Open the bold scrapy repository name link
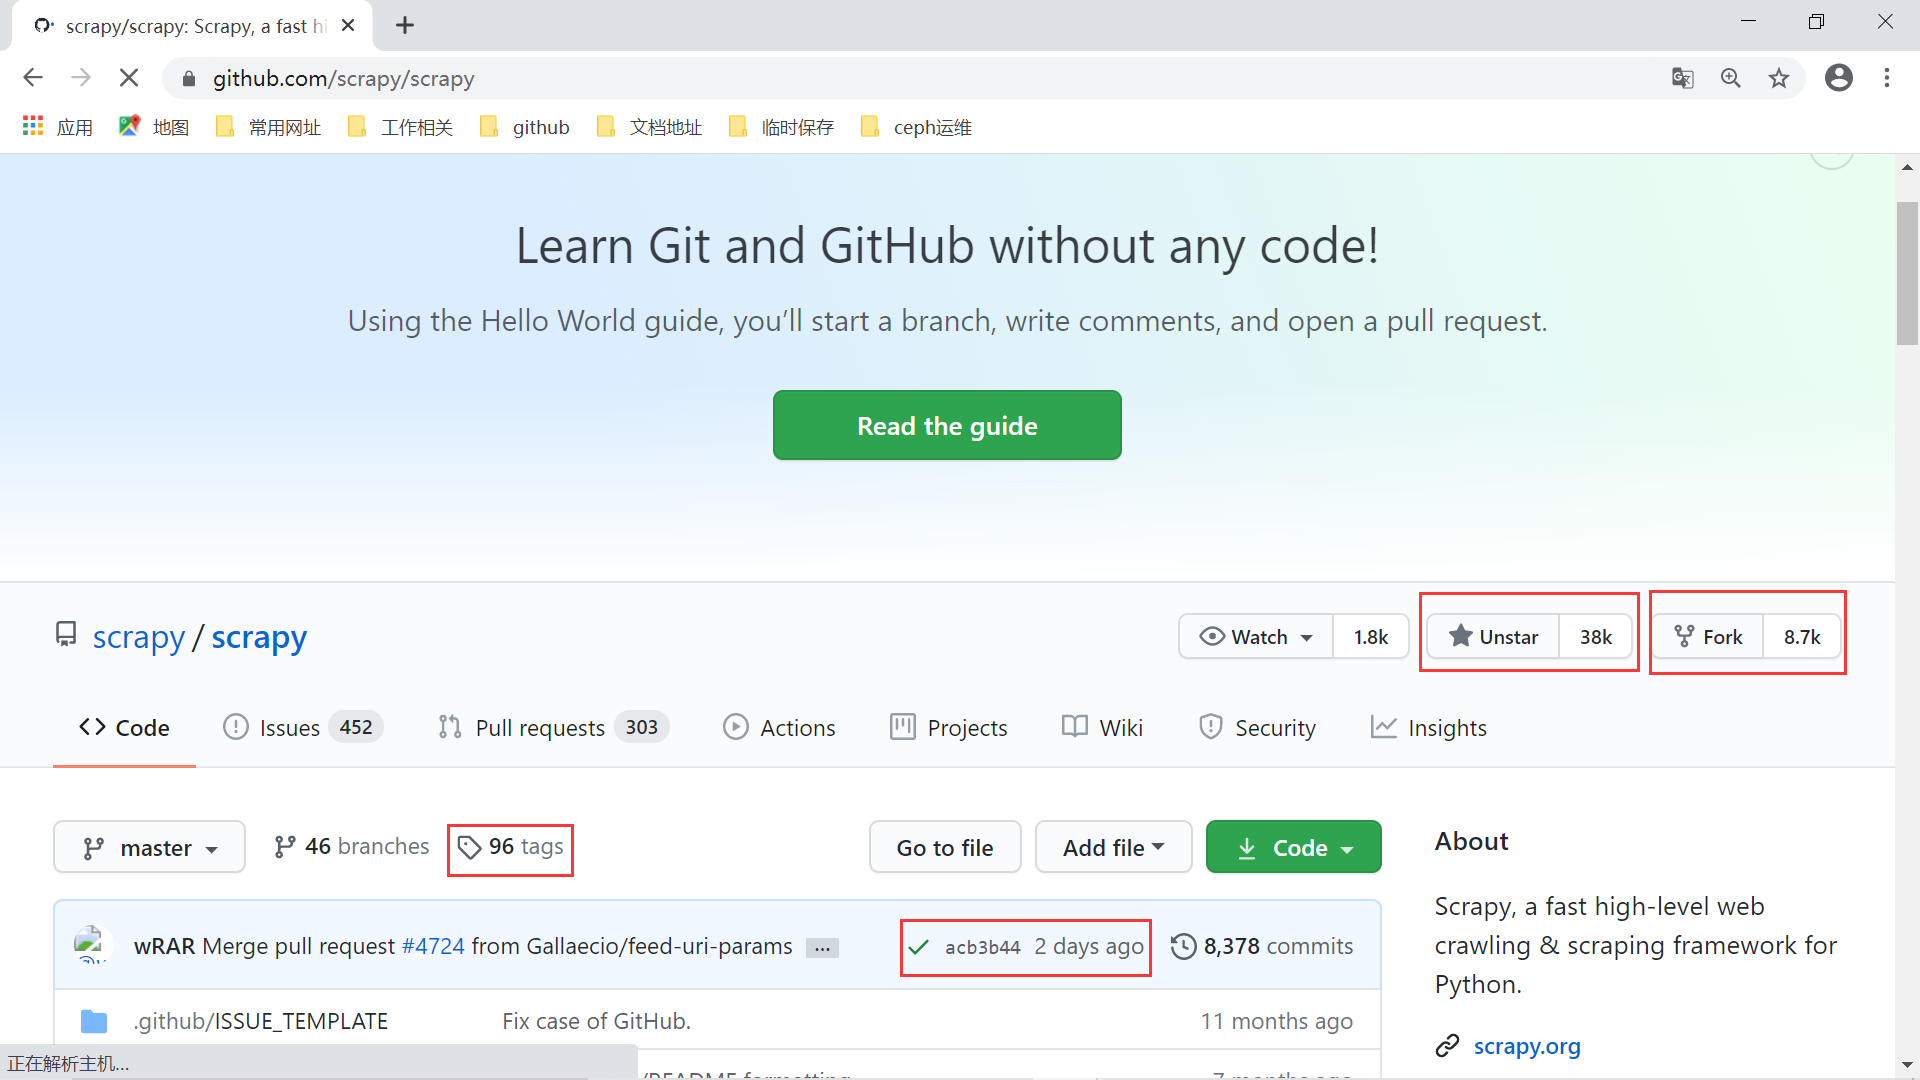Viewport: 1920px width, 1080px height. pyautogui.click(x=259, y=637)
